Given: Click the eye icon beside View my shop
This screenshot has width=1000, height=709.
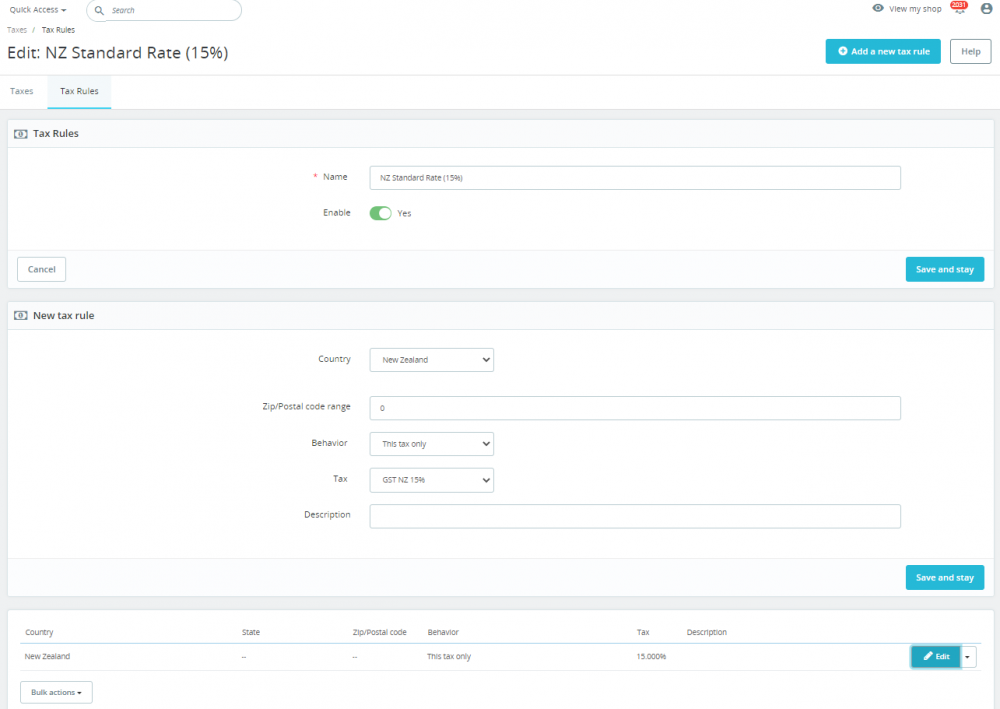Looking at the screenshot, I should [x=878, y=8].
